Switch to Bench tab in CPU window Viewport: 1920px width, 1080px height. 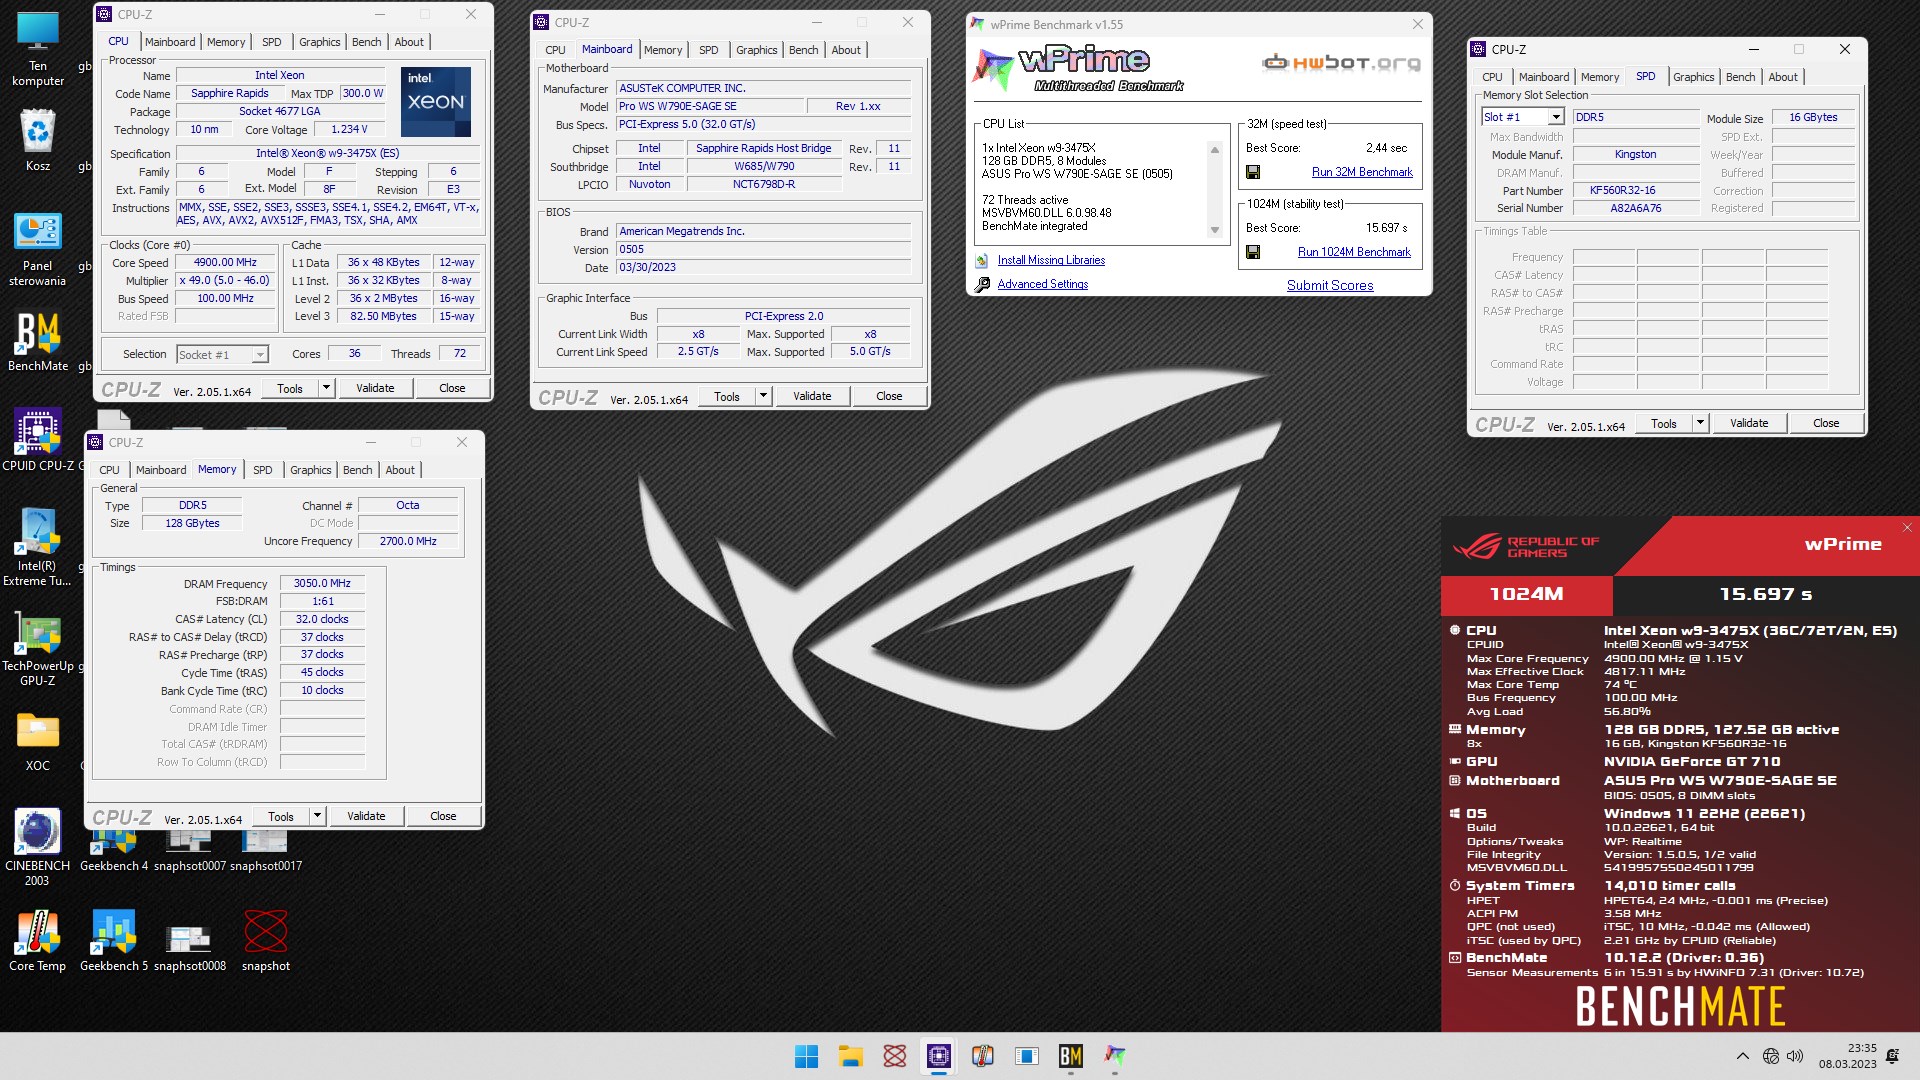(366, 42)
